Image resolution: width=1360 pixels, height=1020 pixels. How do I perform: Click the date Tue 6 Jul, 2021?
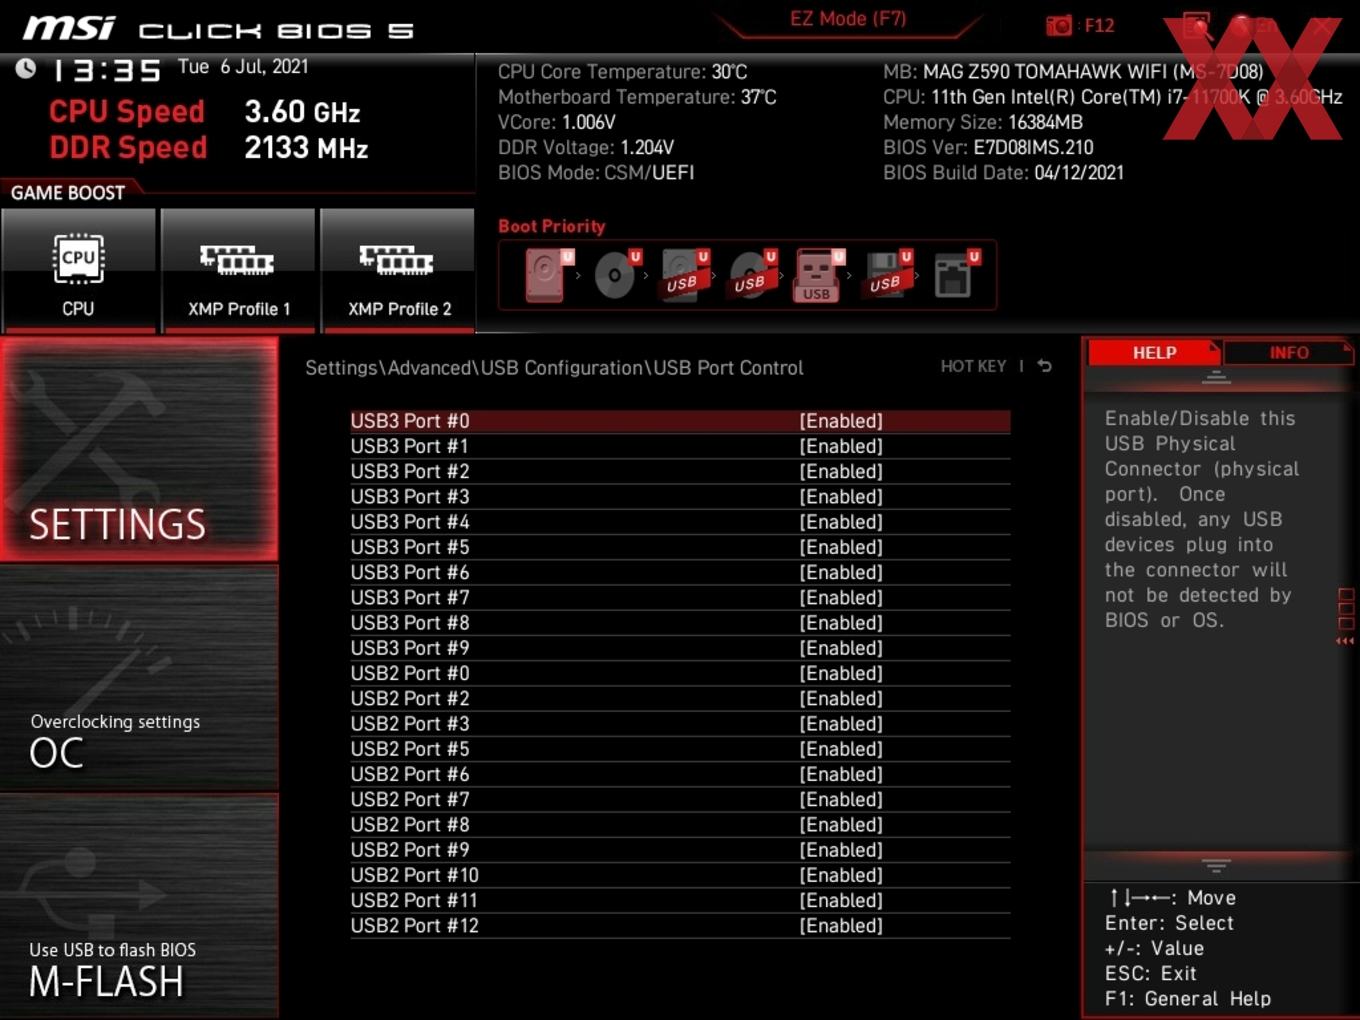(243, 67)
